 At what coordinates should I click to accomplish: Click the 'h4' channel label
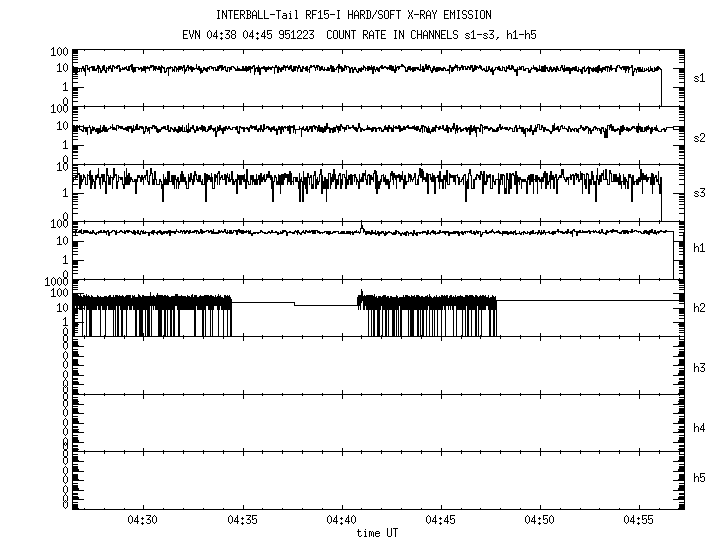[699, 428]
